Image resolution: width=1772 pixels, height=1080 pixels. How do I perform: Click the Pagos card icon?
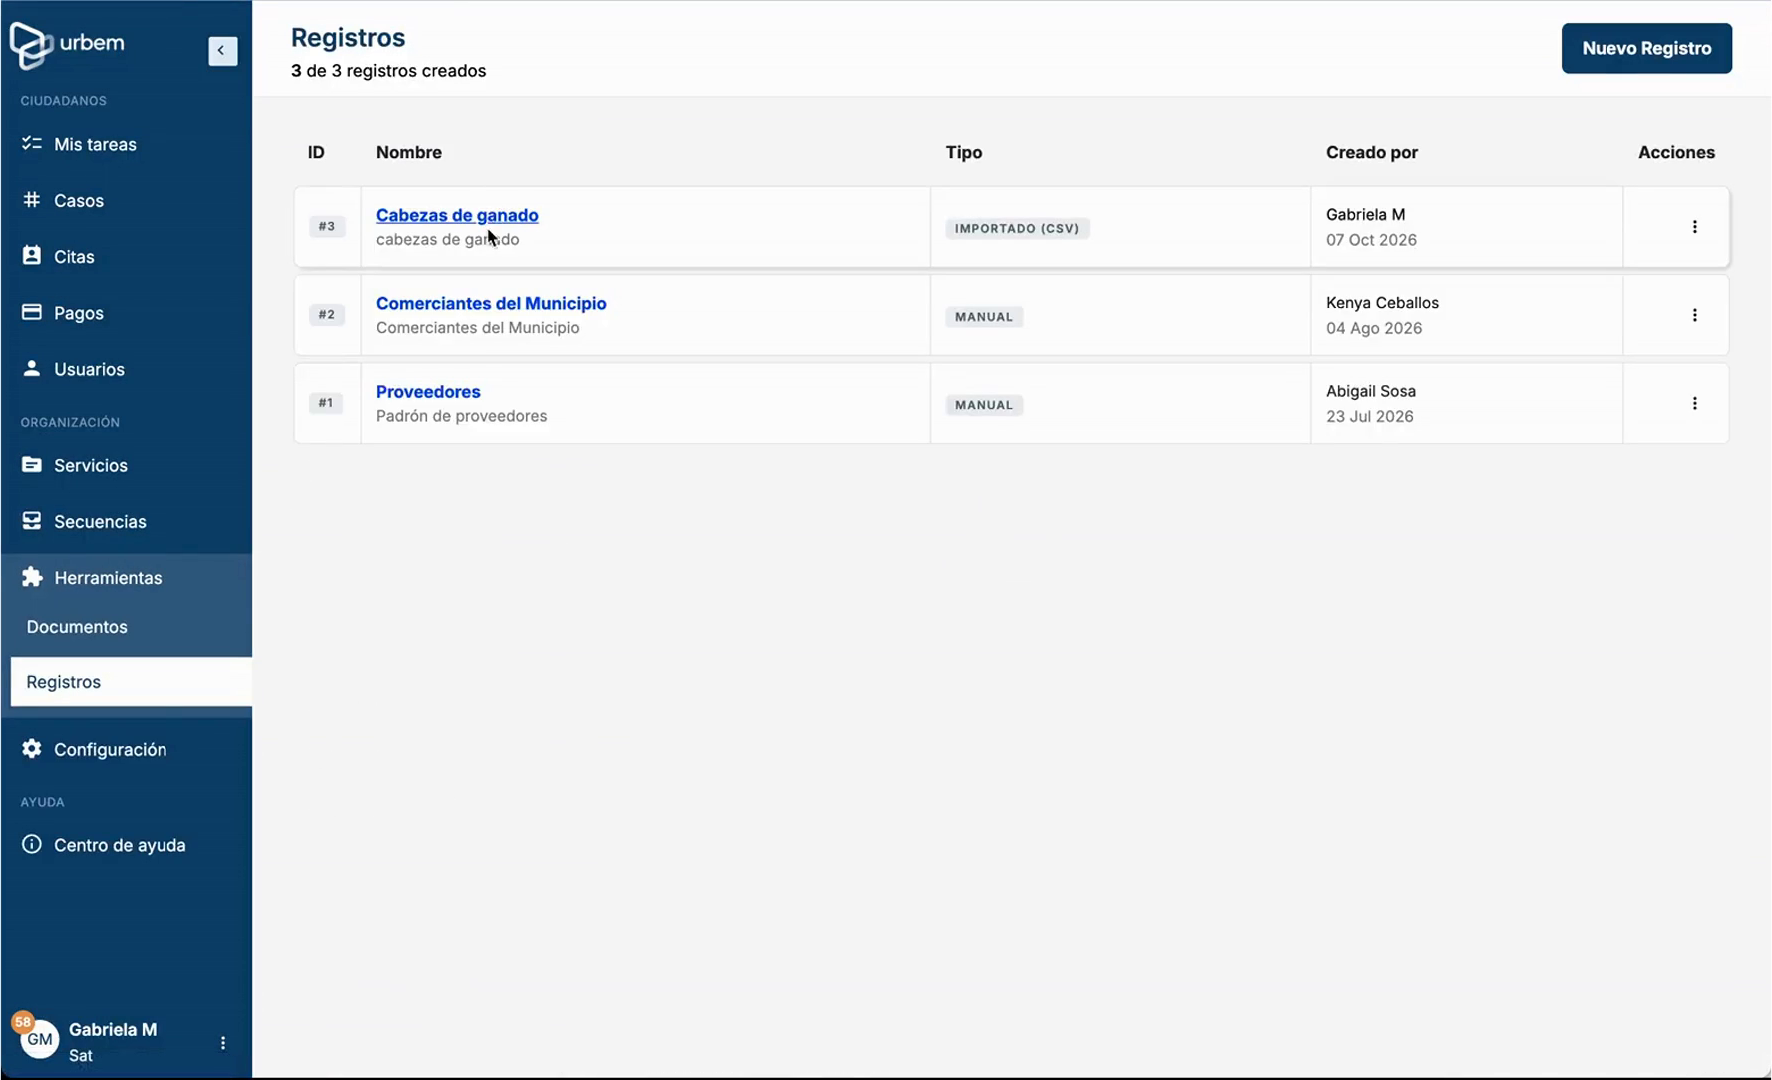(32, 312)
